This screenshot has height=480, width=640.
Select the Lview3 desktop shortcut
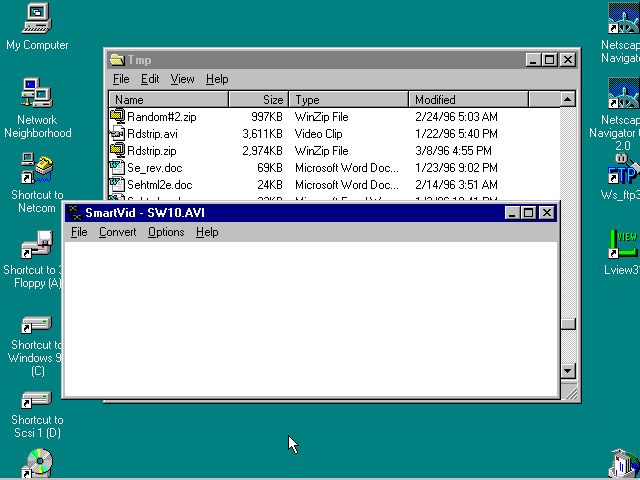pos(623,244)
